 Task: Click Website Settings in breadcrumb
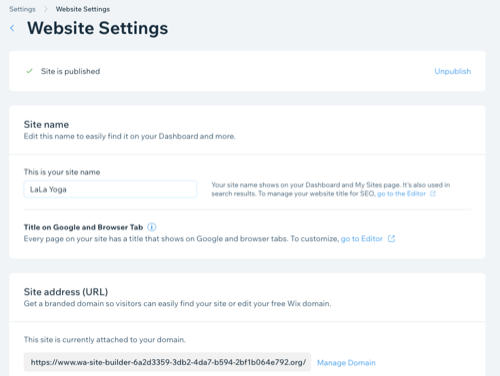83,9
